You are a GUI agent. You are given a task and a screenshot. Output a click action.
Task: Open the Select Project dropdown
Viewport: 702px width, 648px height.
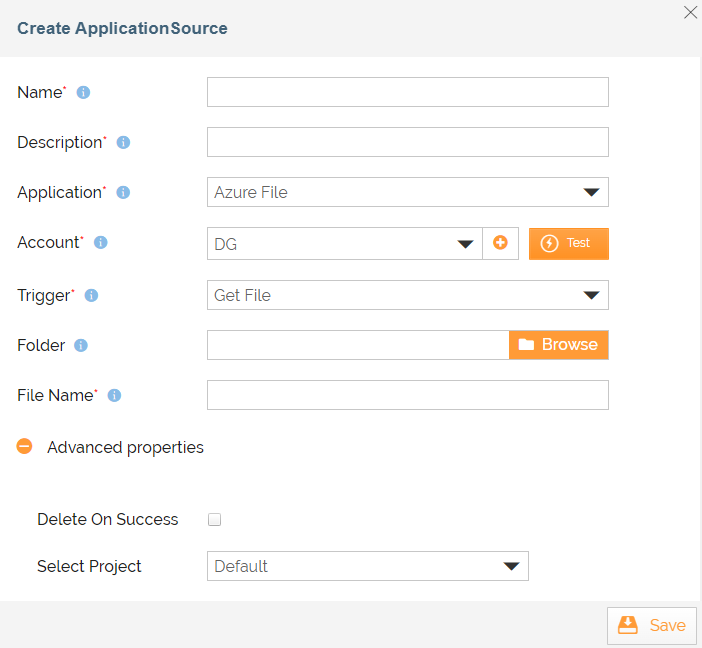pos(368,566)
